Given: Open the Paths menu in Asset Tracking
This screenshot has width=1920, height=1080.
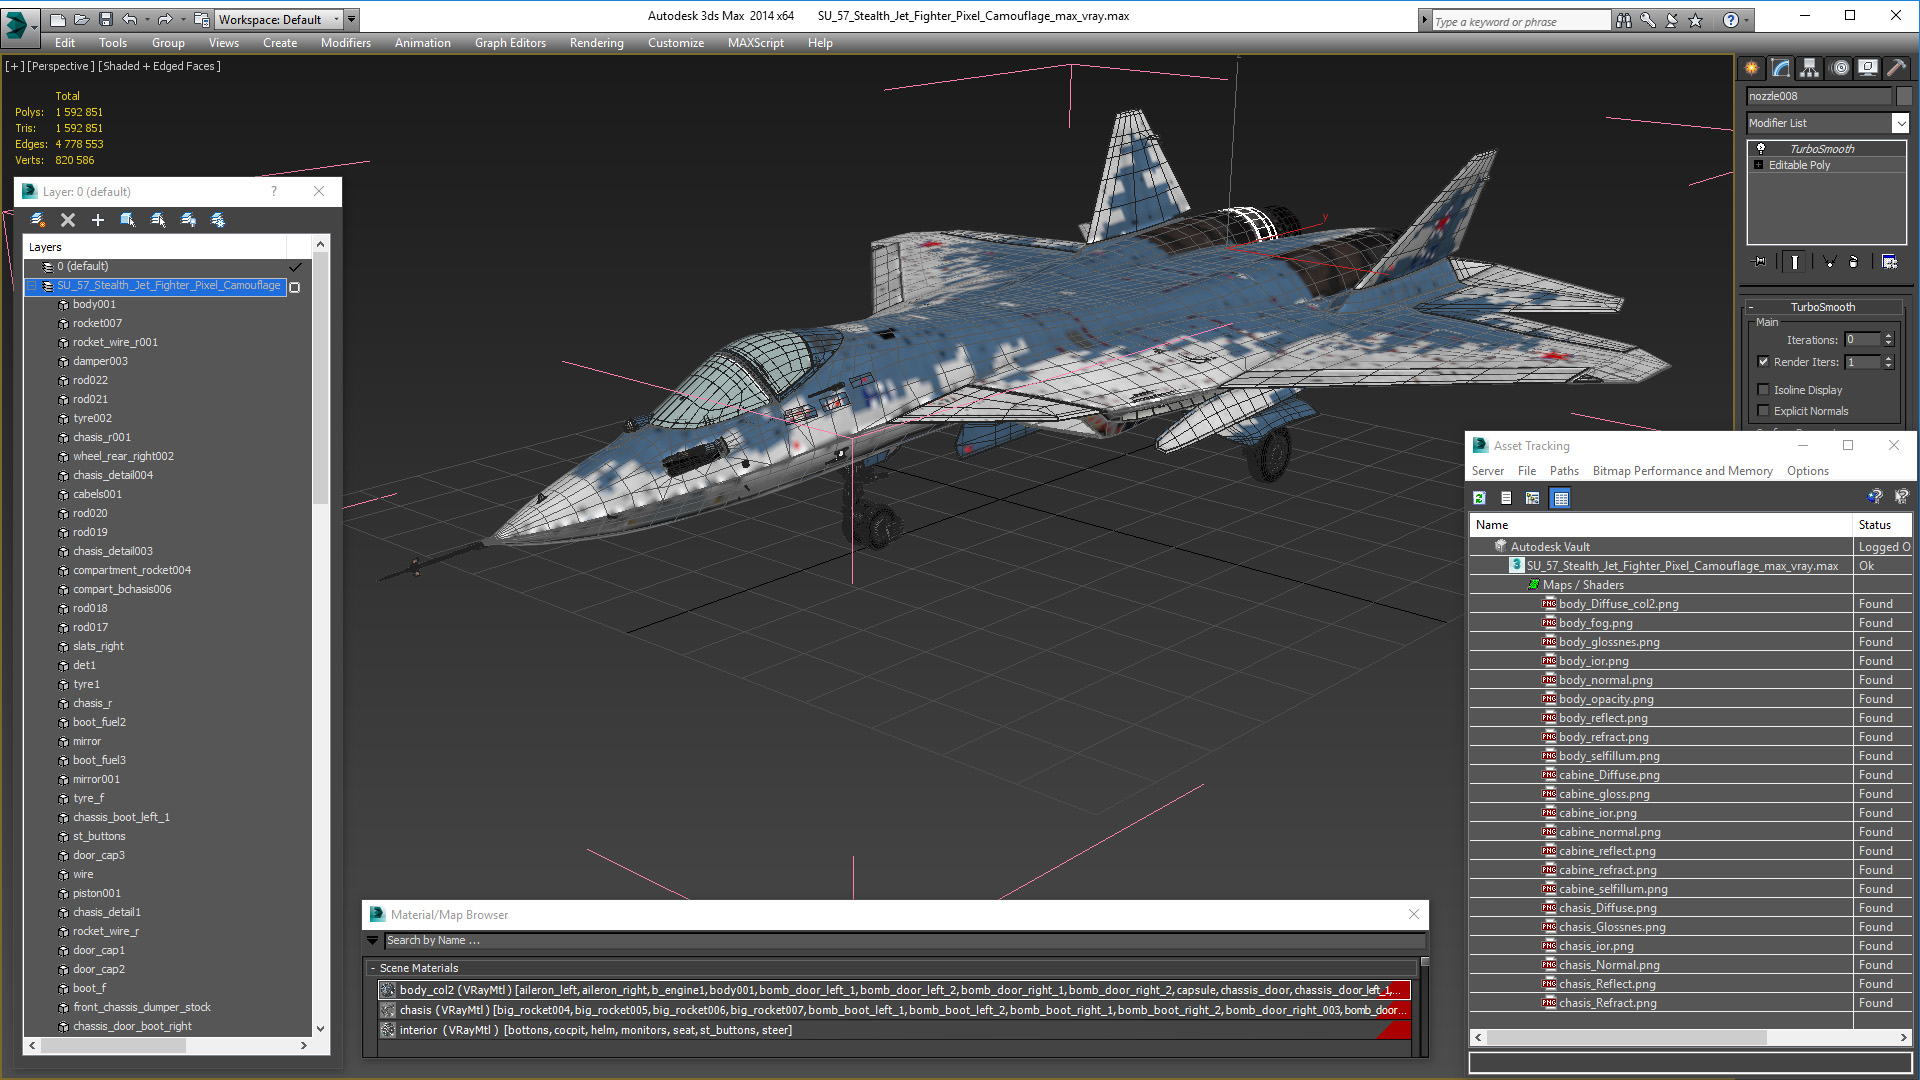Looking at the screenshot, I should tap(1563, 471).
